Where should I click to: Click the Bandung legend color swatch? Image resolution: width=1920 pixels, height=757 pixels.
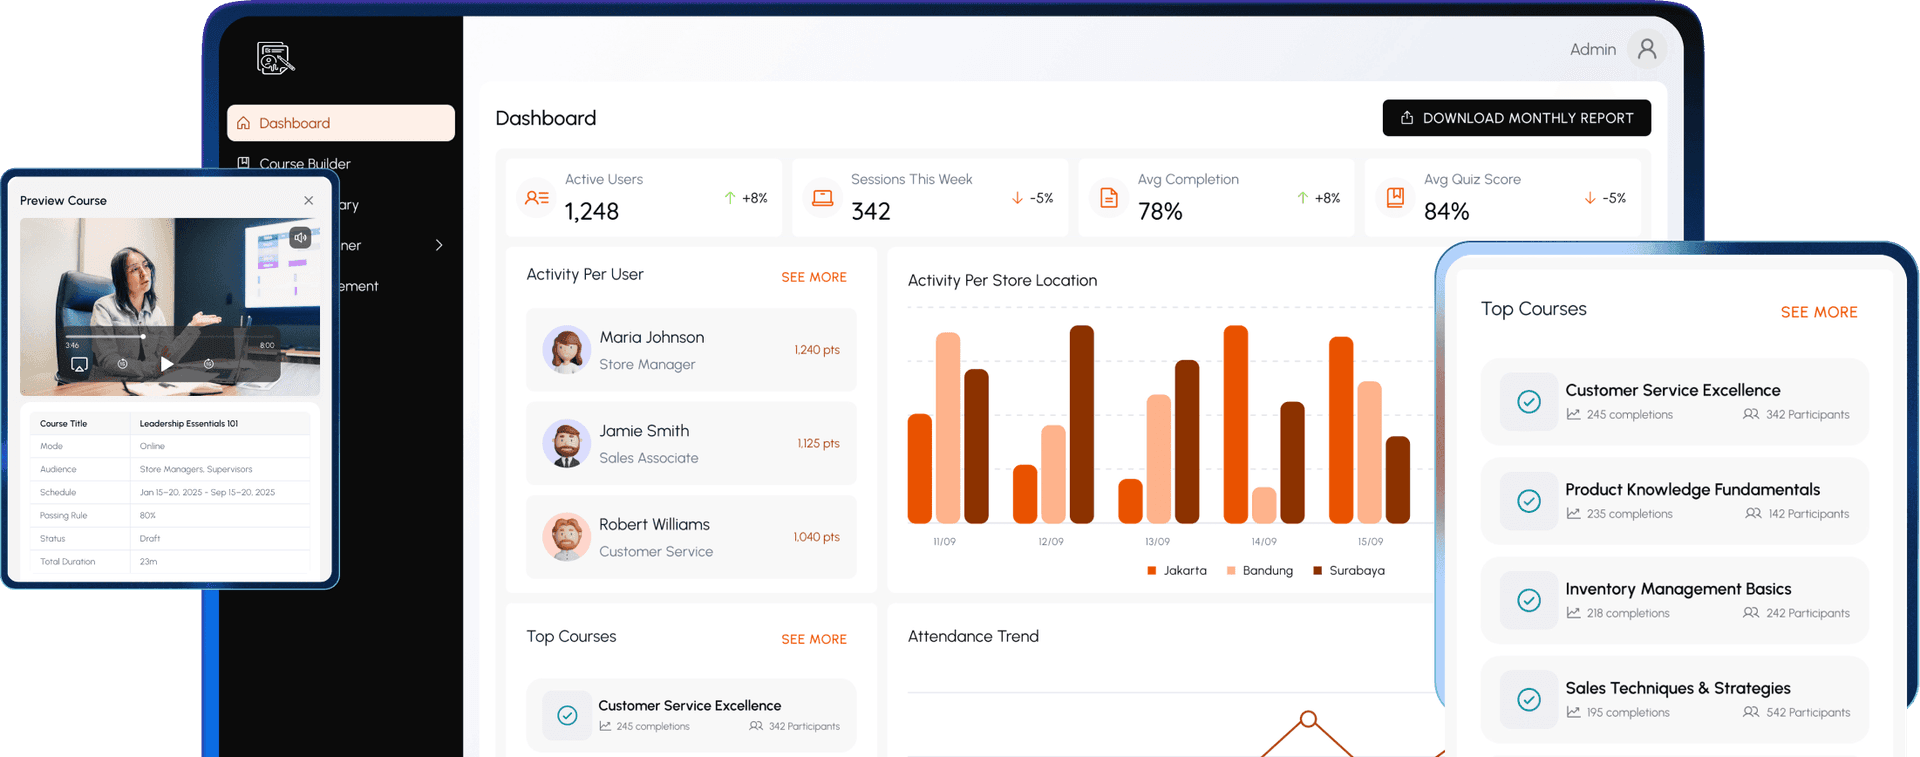coord(1231,571)
